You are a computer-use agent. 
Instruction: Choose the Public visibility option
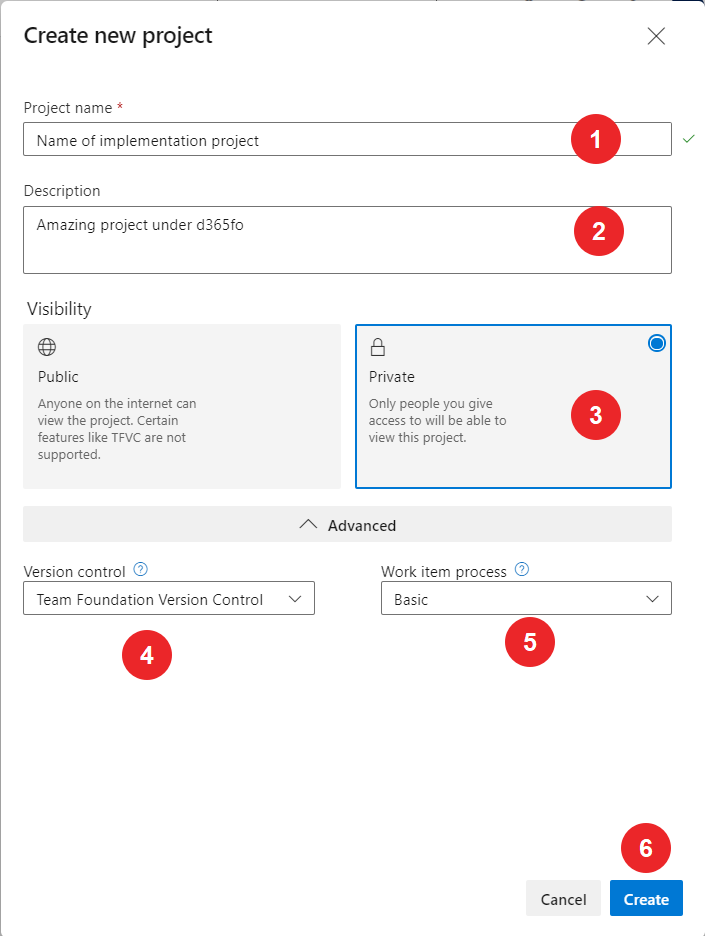click(183, 406)
